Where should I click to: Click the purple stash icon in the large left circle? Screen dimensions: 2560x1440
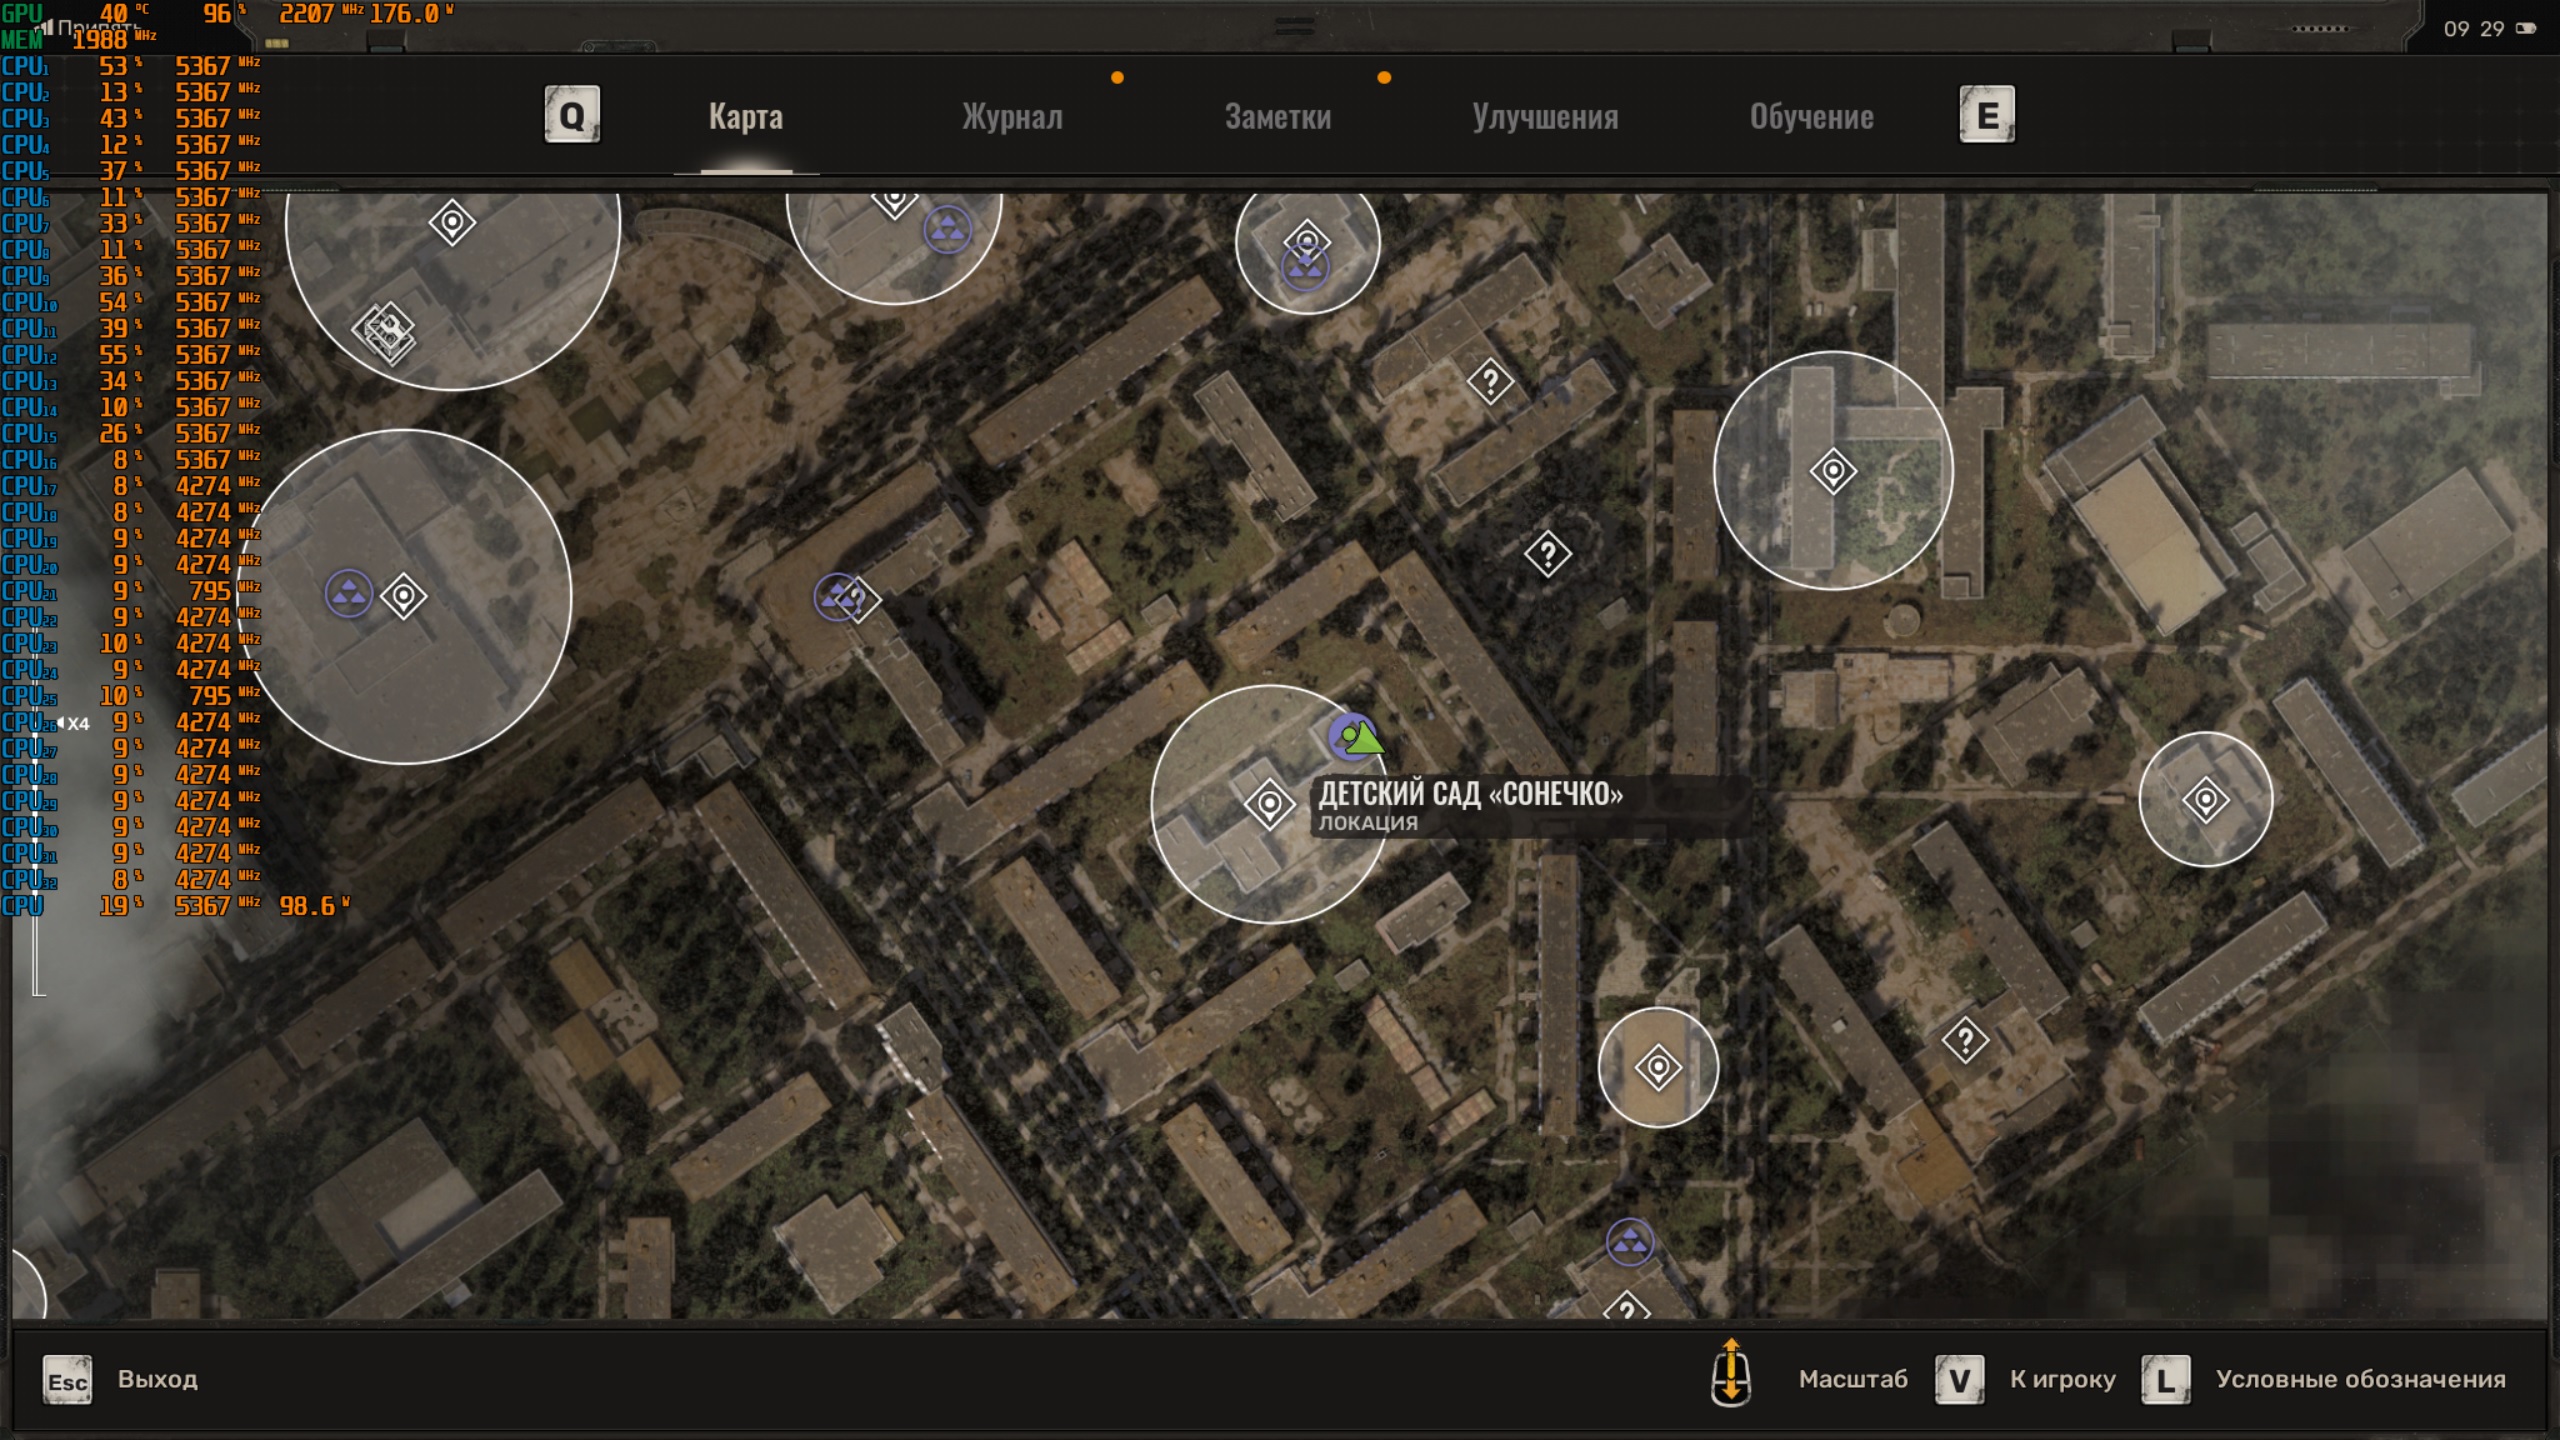click(x=349, y=594)
